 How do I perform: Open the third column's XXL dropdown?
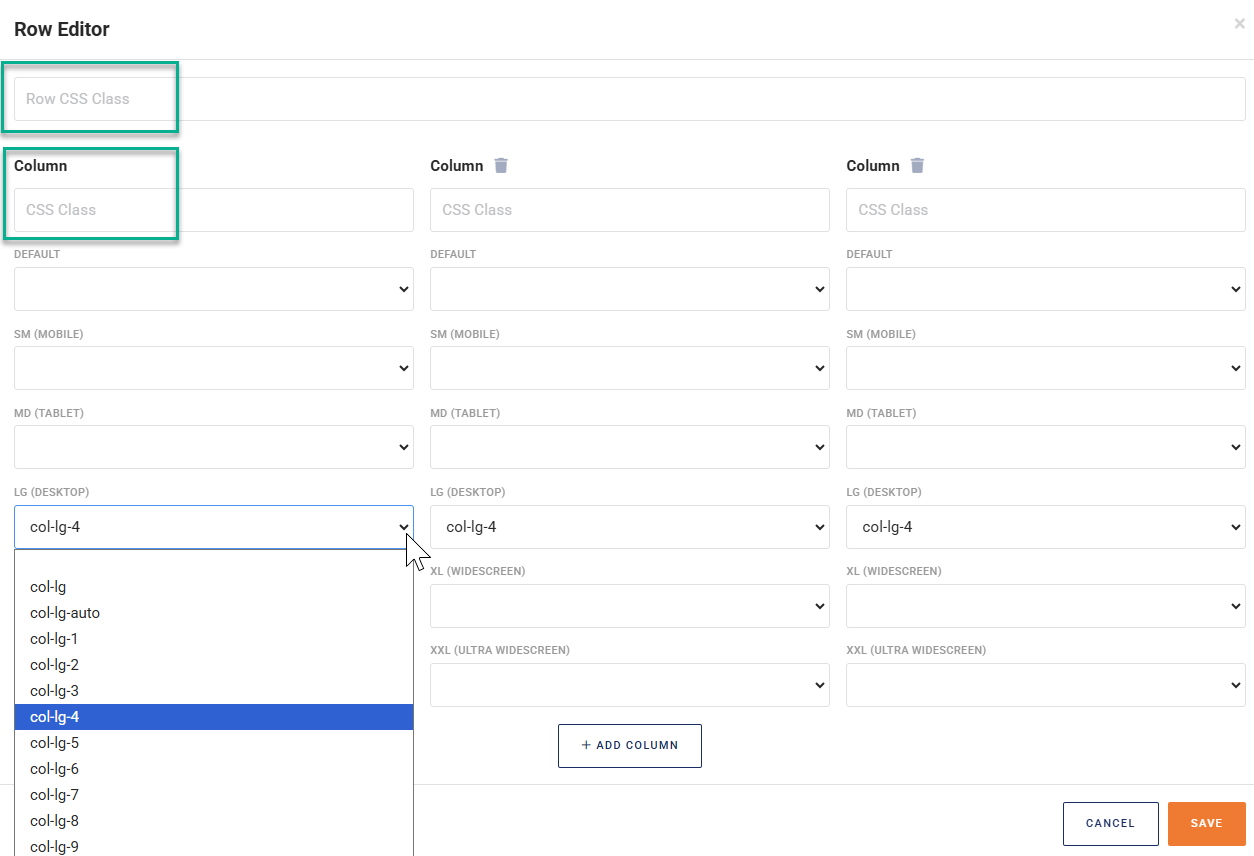(x=1045, y=685)
